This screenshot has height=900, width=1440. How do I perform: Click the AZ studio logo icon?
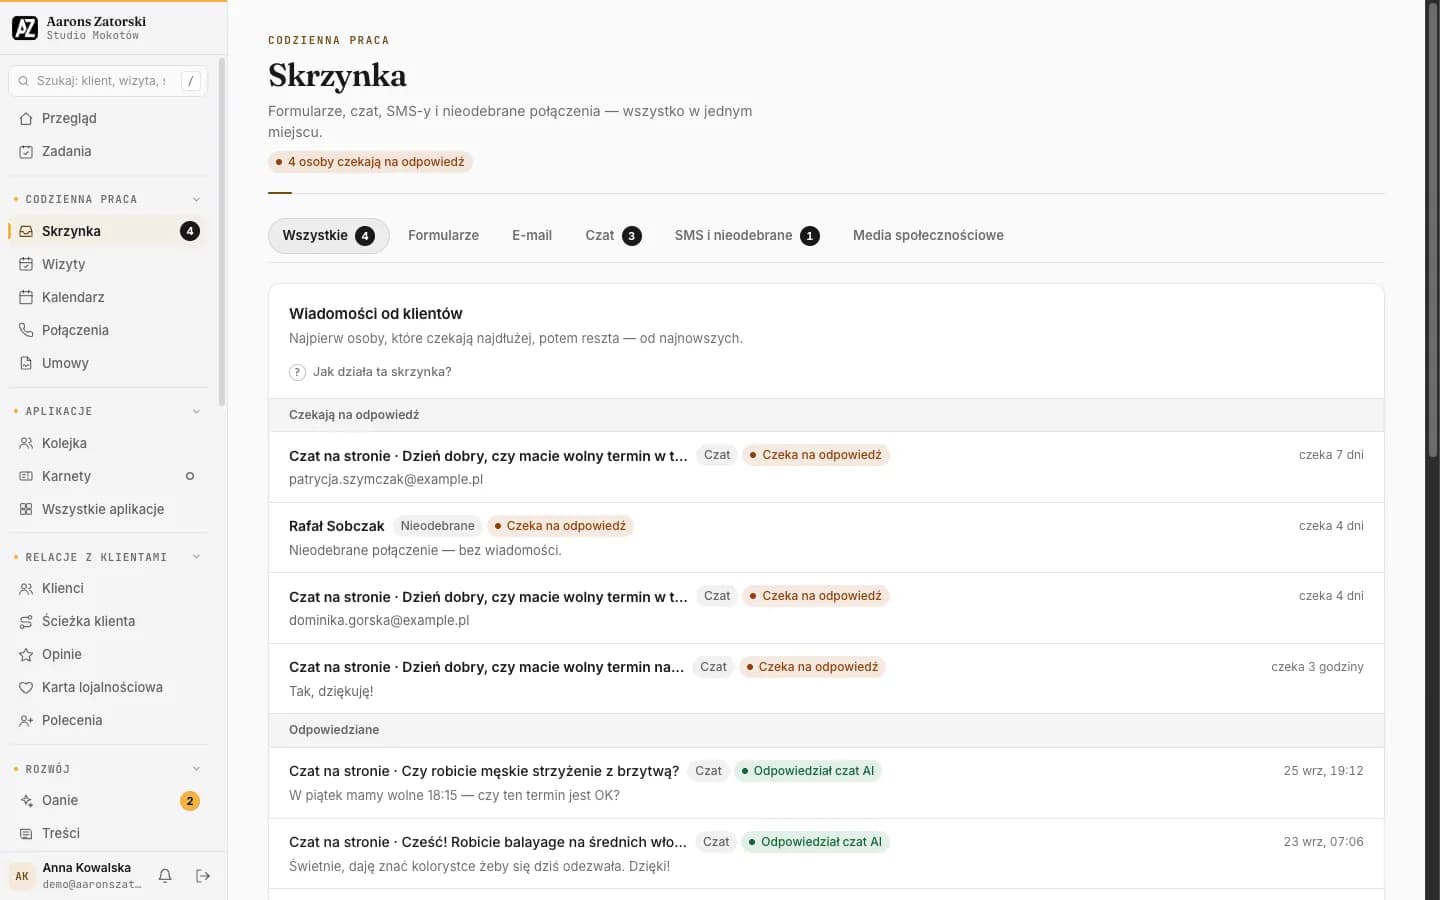click(x=25, y=28)
